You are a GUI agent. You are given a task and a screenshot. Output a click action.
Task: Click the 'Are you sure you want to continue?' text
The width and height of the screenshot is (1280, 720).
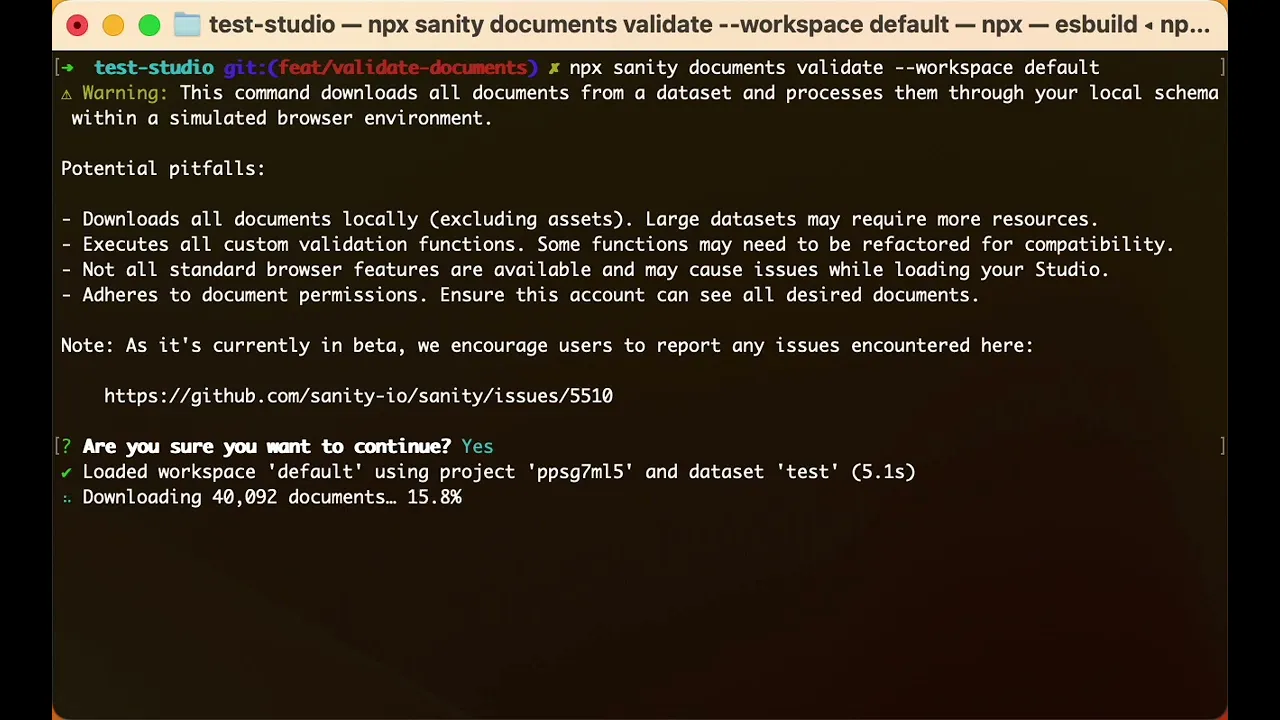tap(266, 447)
